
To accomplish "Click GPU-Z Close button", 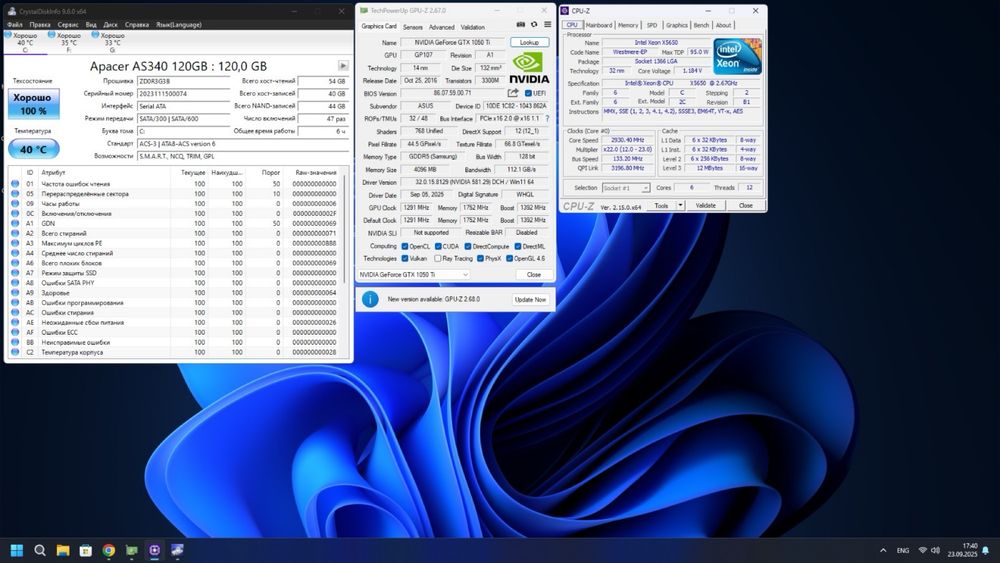I will (x=534, y=275).
